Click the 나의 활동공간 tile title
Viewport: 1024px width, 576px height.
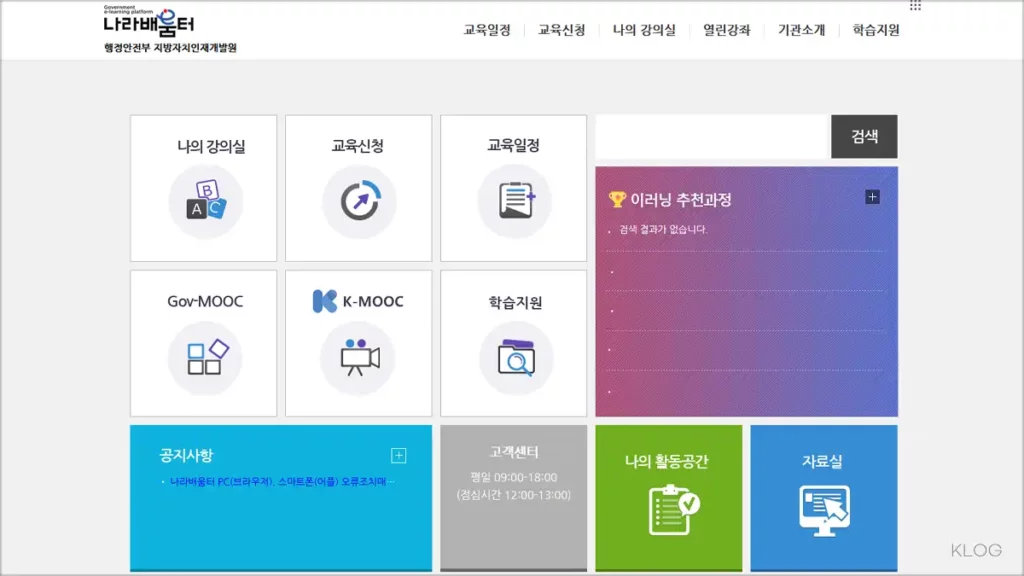(x=667, y=462)
